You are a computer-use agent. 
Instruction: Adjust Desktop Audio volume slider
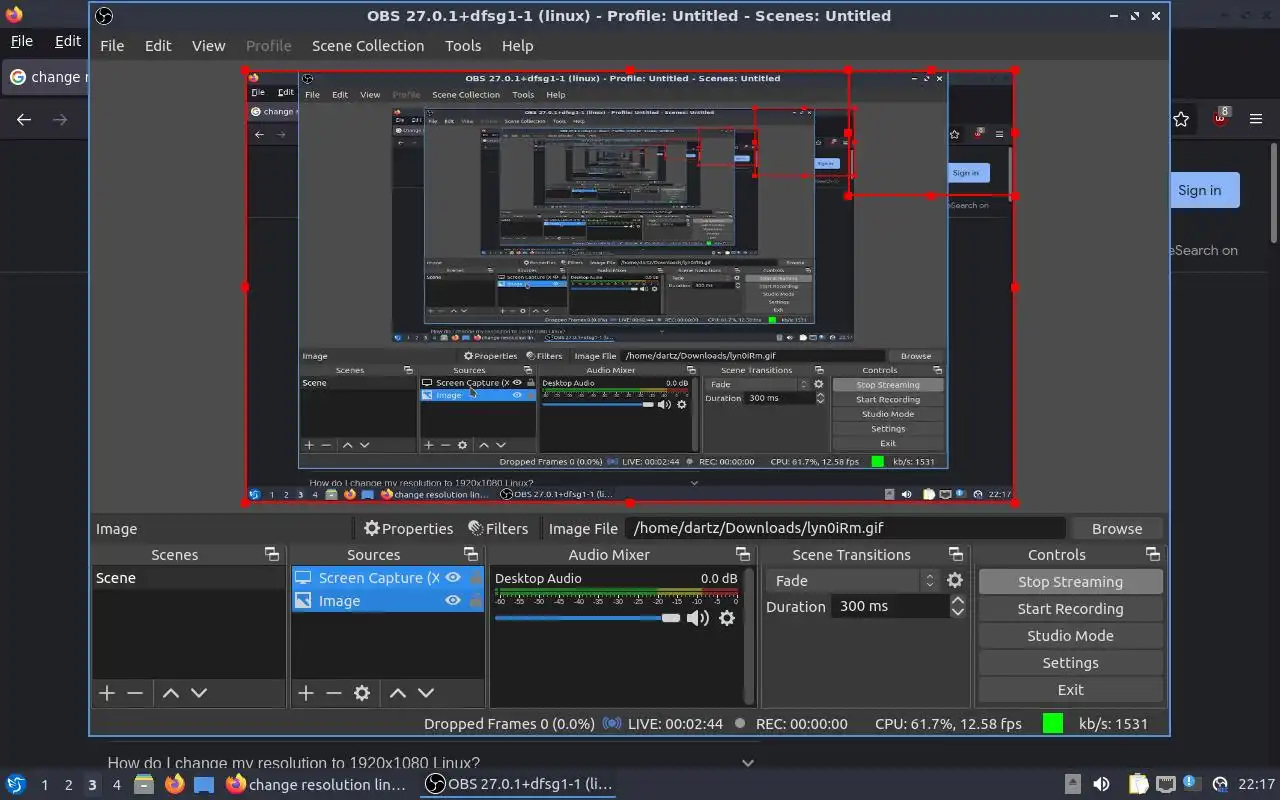pyautogui.click(x=587, y=618)
